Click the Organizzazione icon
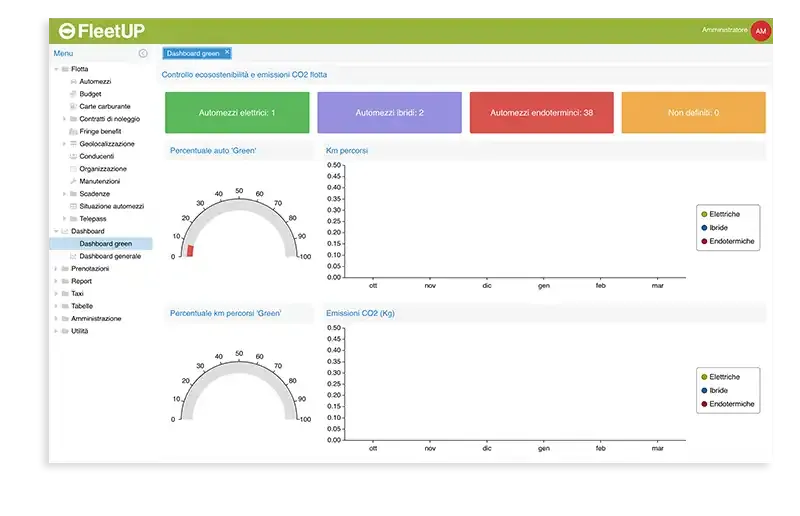Image resolution: width=800 pixels, height=516 pixels. pyautogui.click(x=73, y=169)
